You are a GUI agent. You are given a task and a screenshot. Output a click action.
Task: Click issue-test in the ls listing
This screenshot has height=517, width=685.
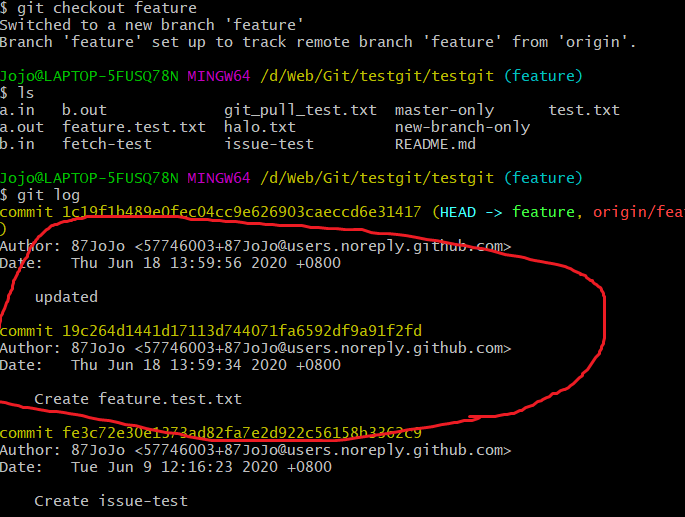[x=269, y=144]
